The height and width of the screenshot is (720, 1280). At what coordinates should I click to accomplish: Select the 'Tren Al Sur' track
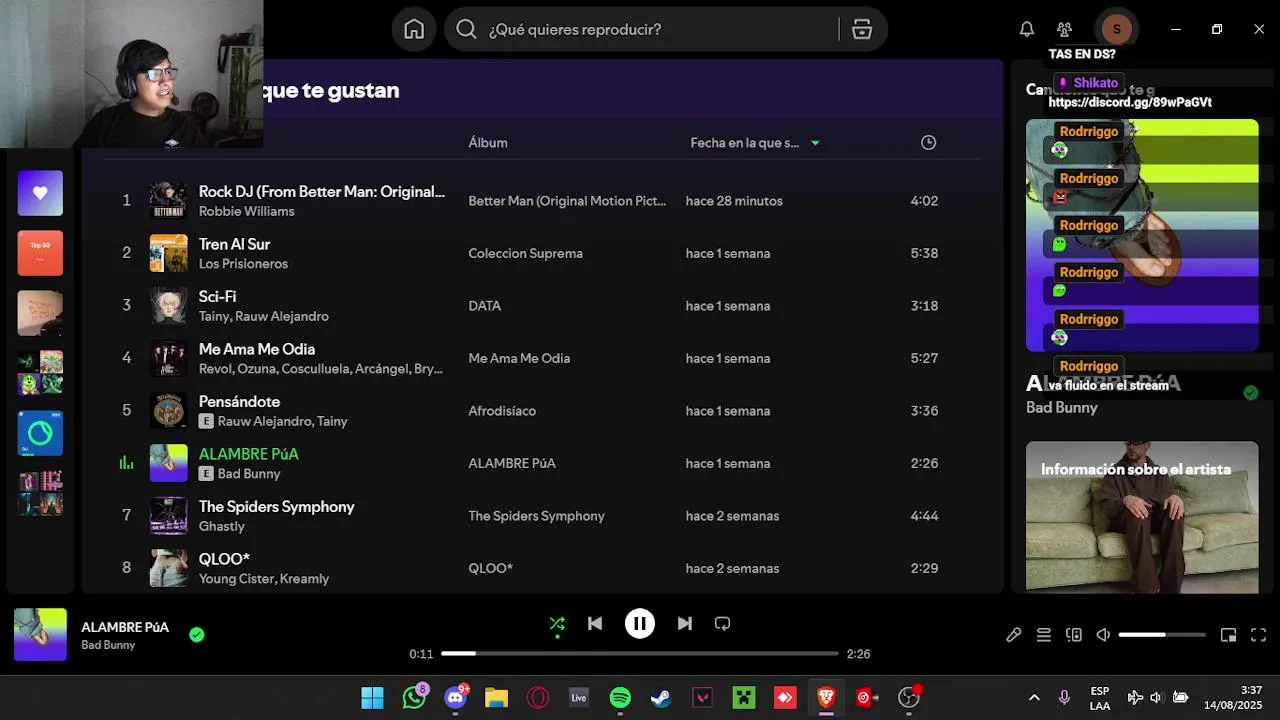(234, 244)
